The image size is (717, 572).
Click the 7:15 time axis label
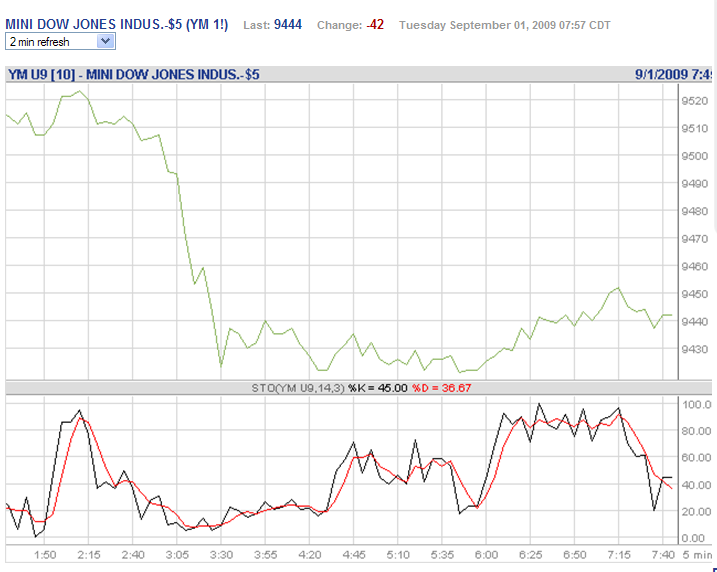(x=619, y=555)
